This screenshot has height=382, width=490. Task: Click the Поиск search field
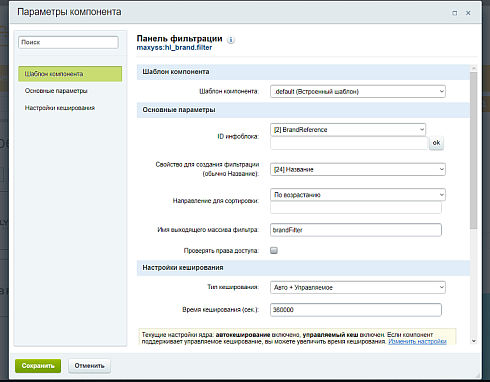(x=68, y=42)
